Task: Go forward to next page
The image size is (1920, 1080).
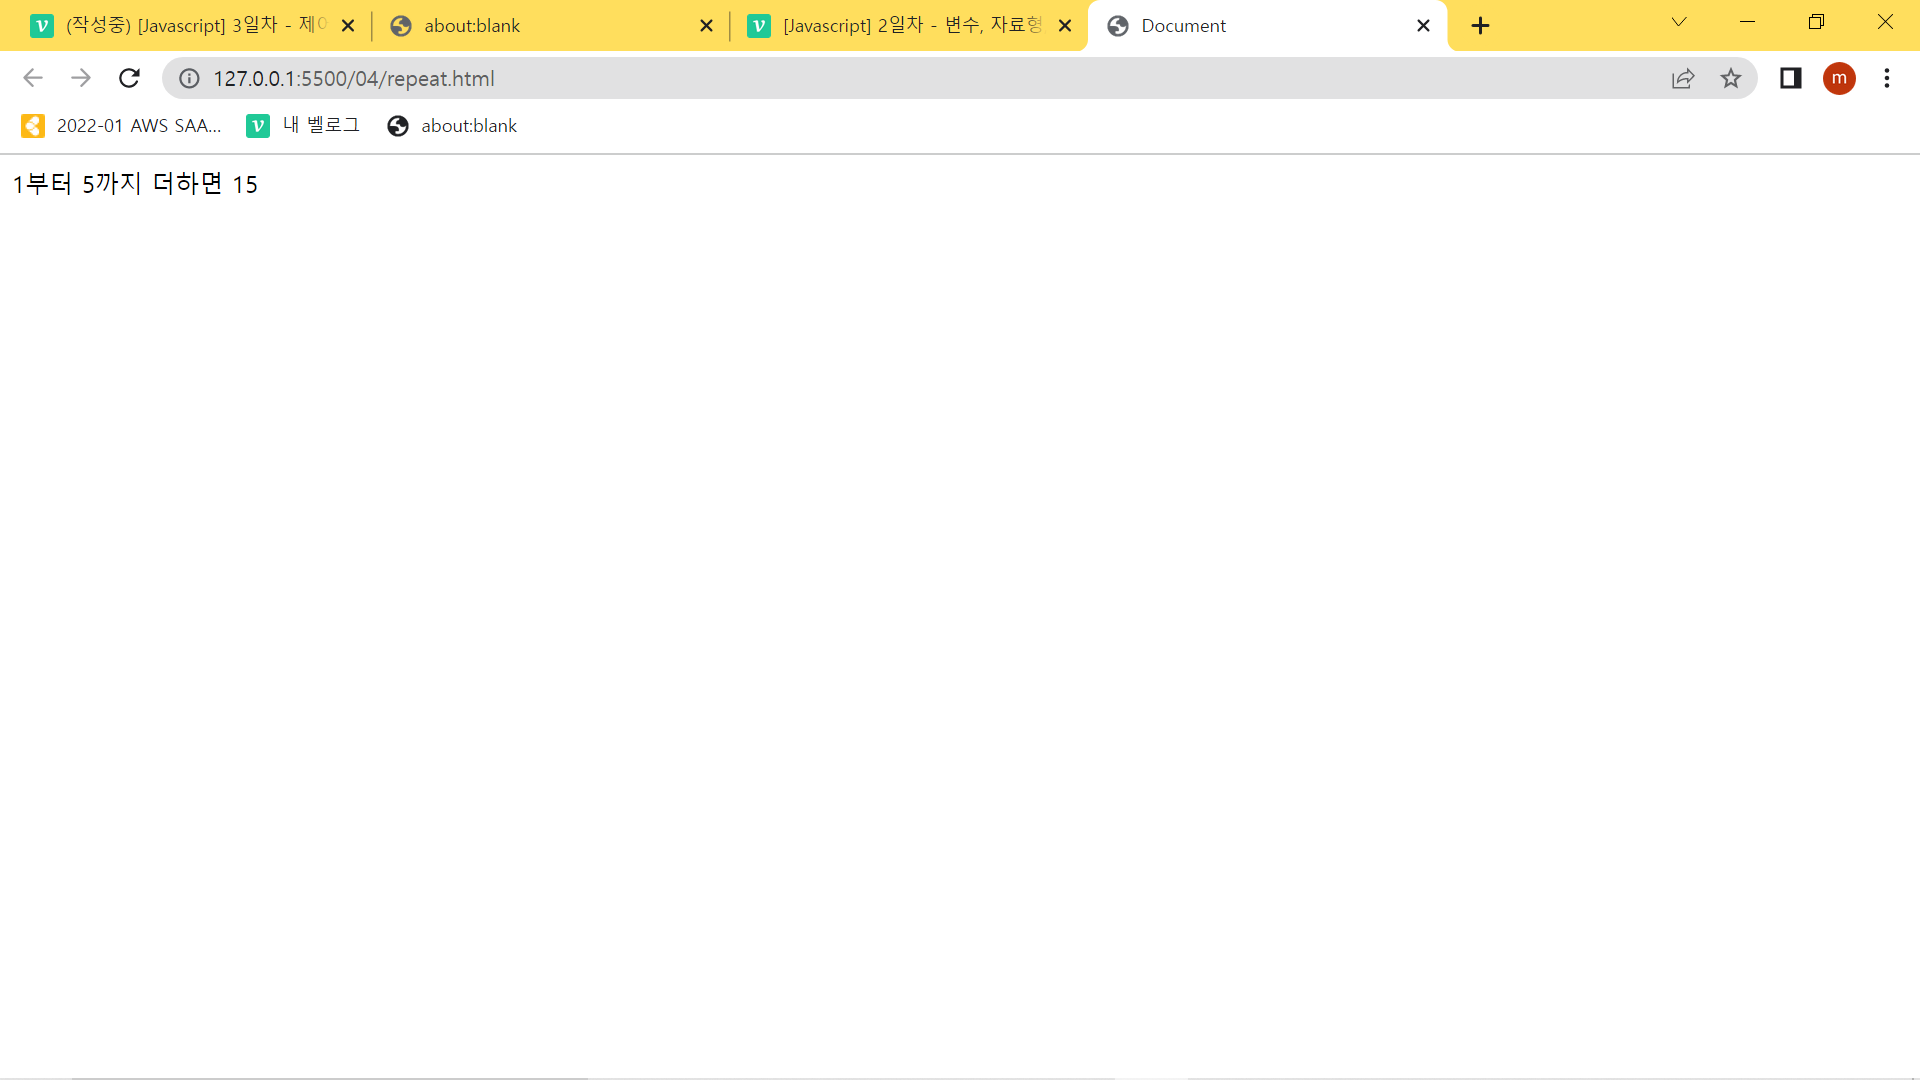Action: (x=81, y=78)
